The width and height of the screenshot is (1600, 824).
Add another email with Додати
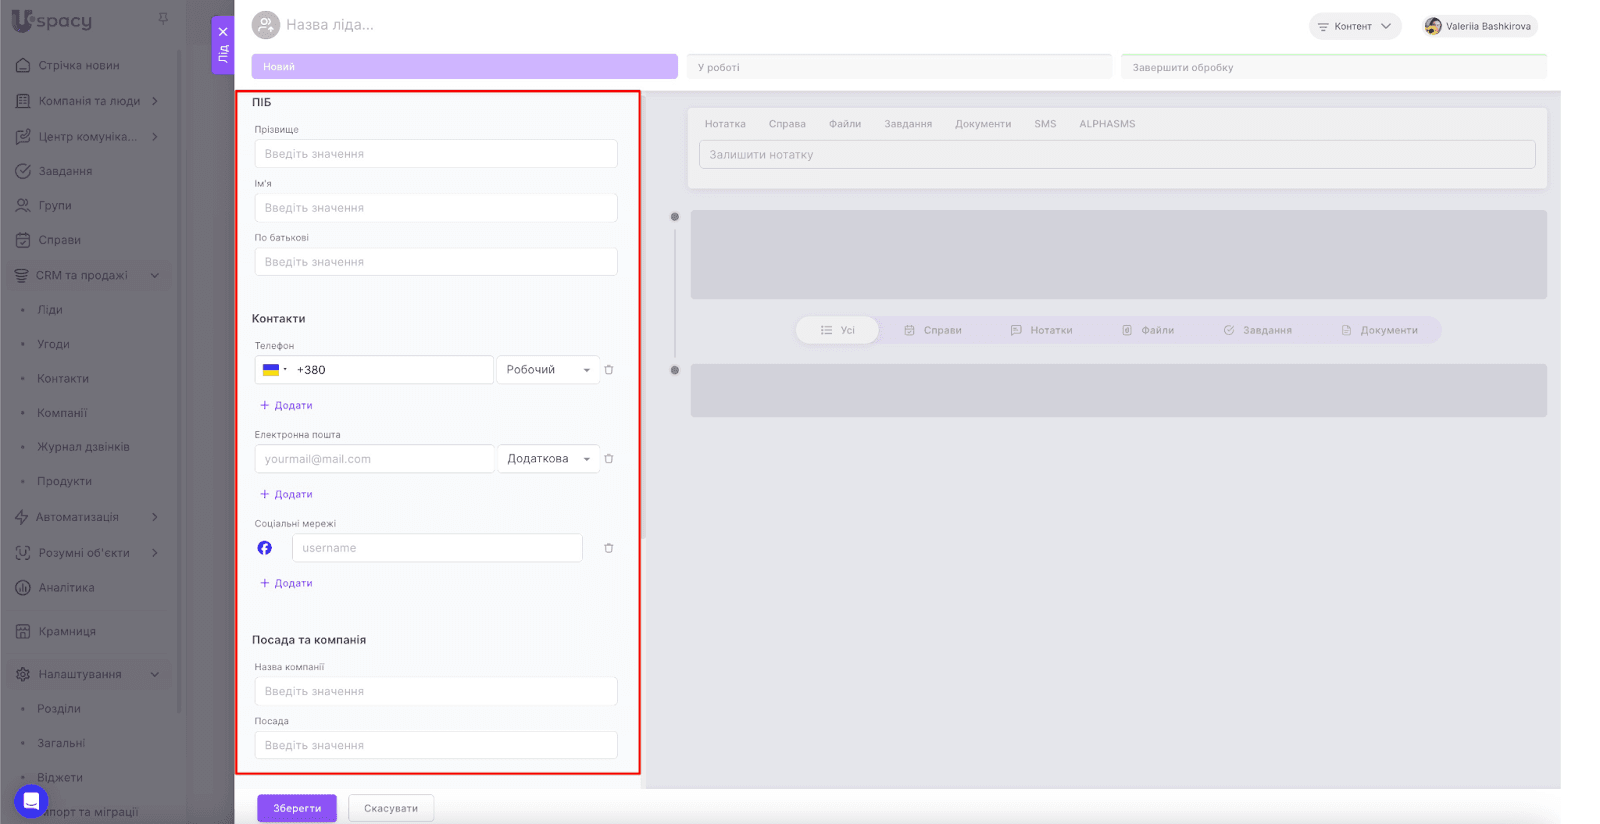pyautogui.click(x=286, y=494)
